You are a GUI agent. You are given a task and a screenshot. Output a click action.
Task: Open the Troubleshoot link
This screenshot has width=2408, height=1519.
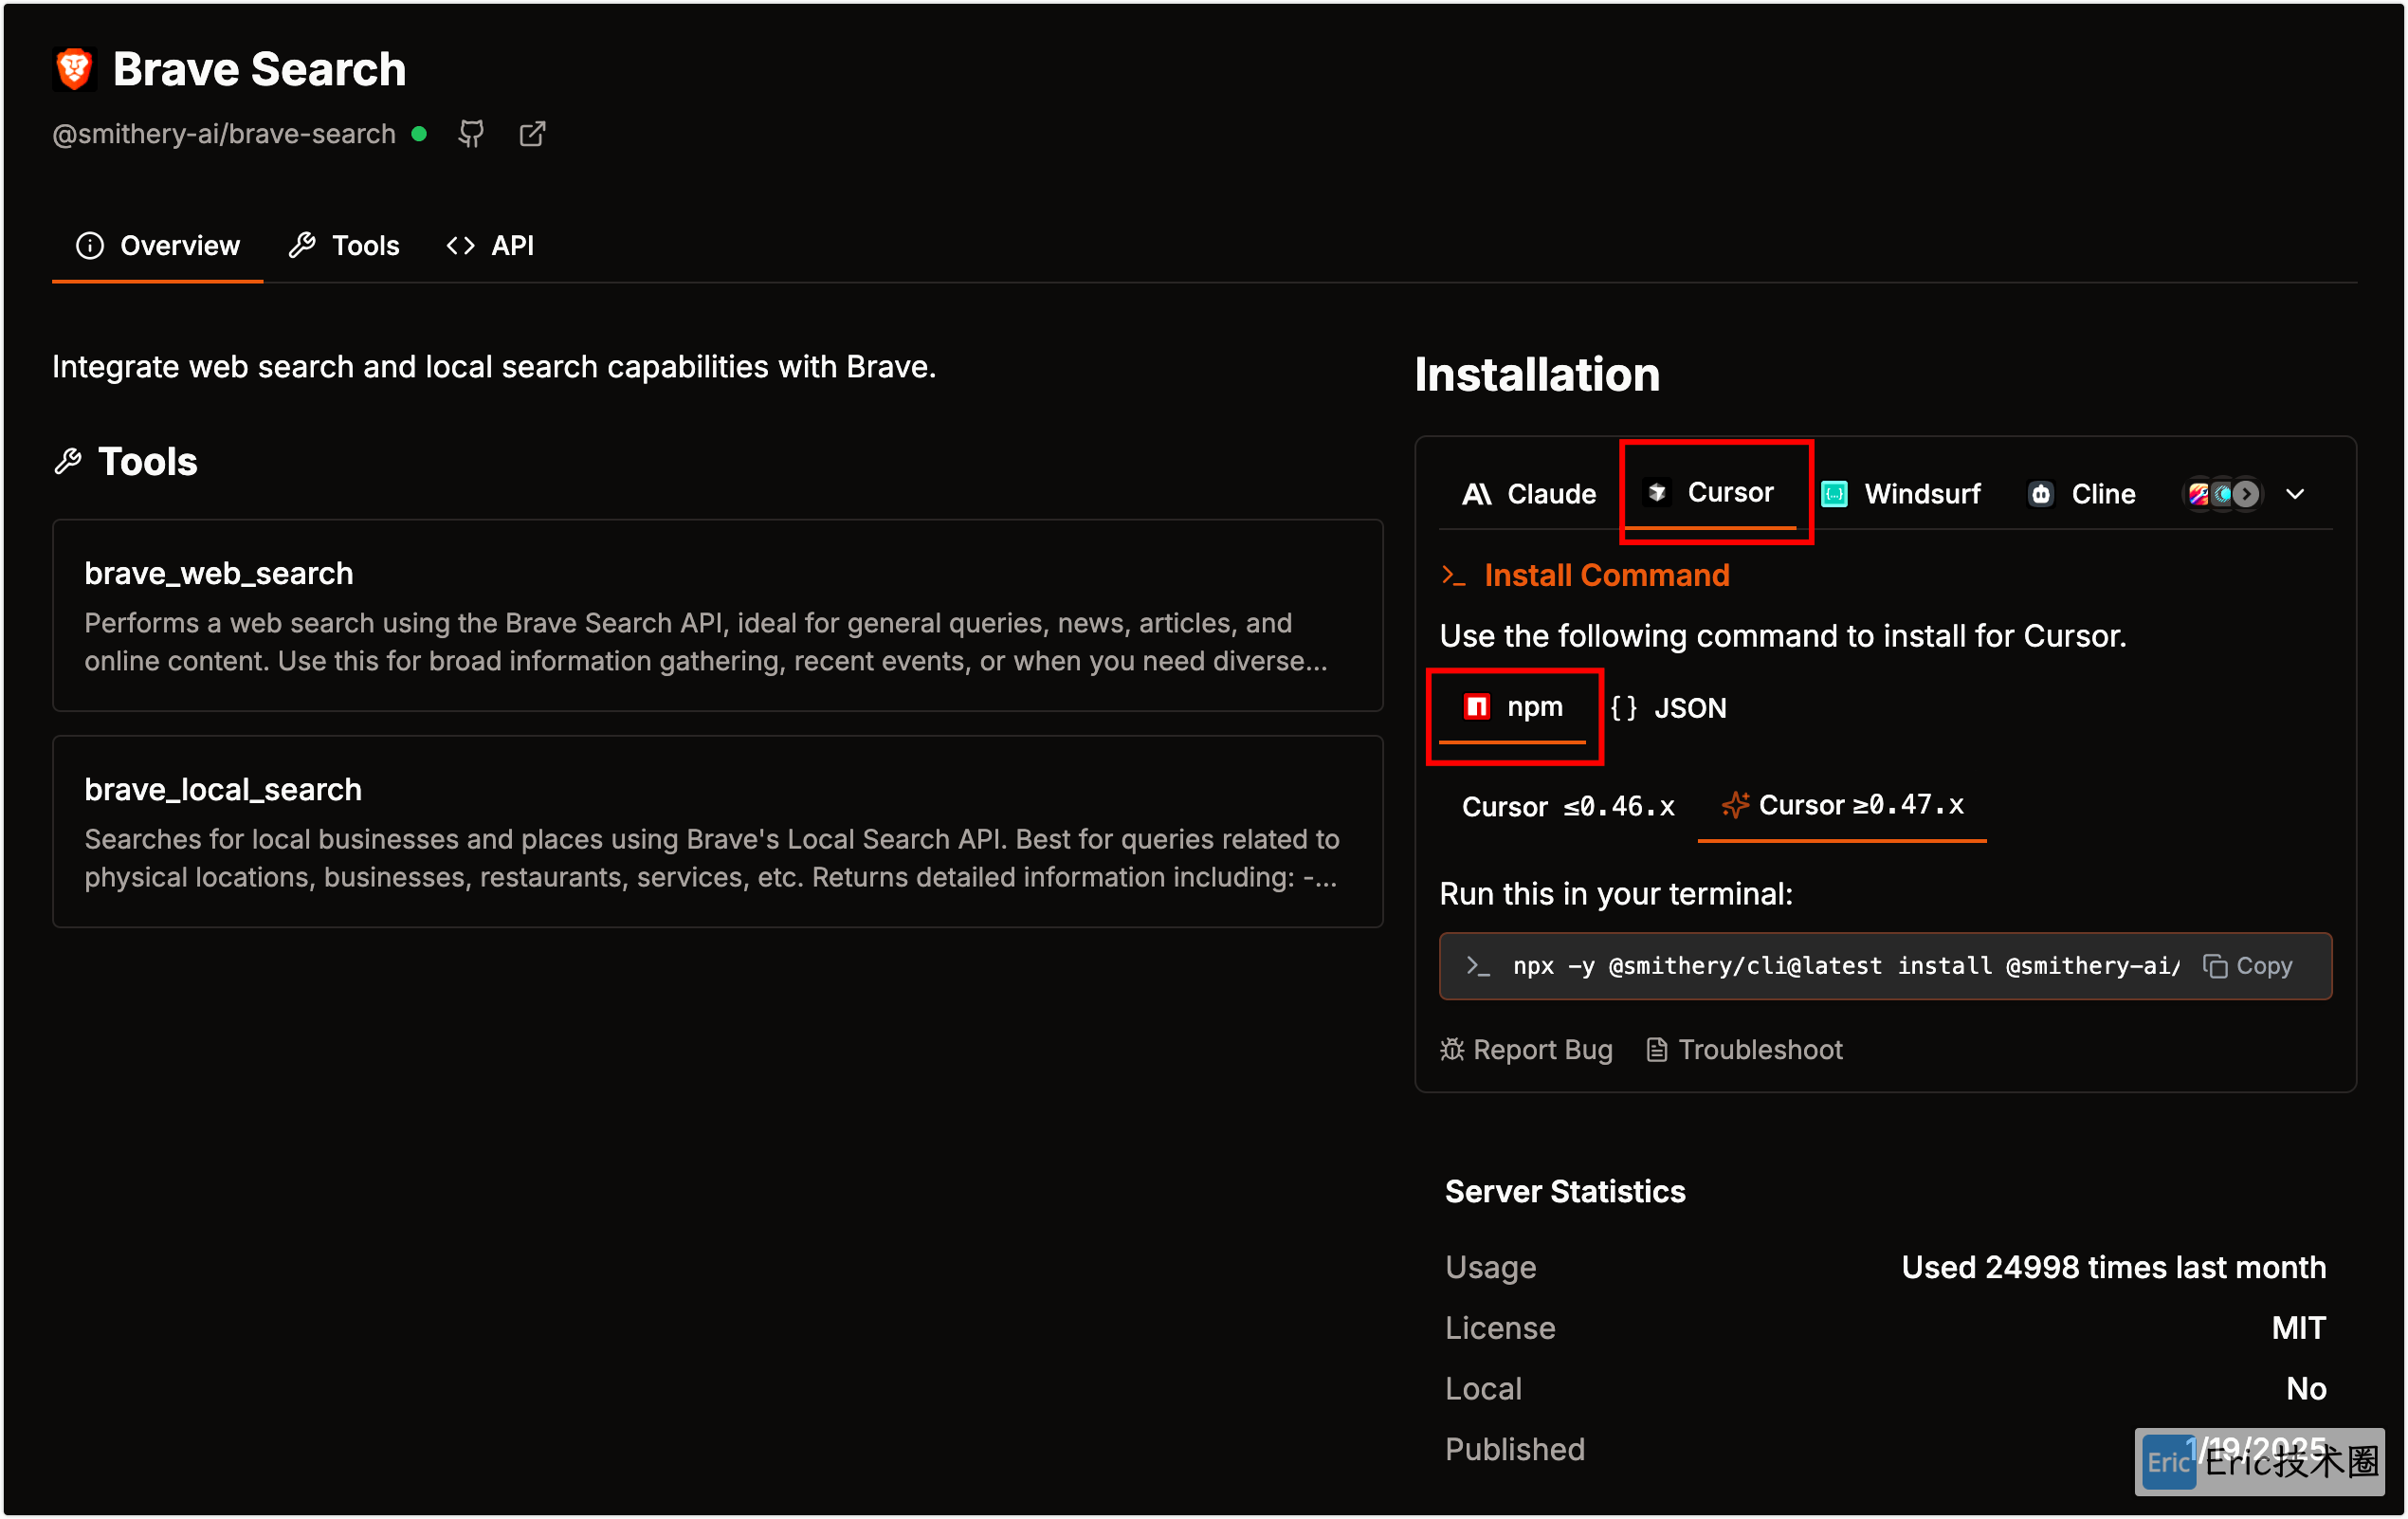click(x=1744, y=1049)
